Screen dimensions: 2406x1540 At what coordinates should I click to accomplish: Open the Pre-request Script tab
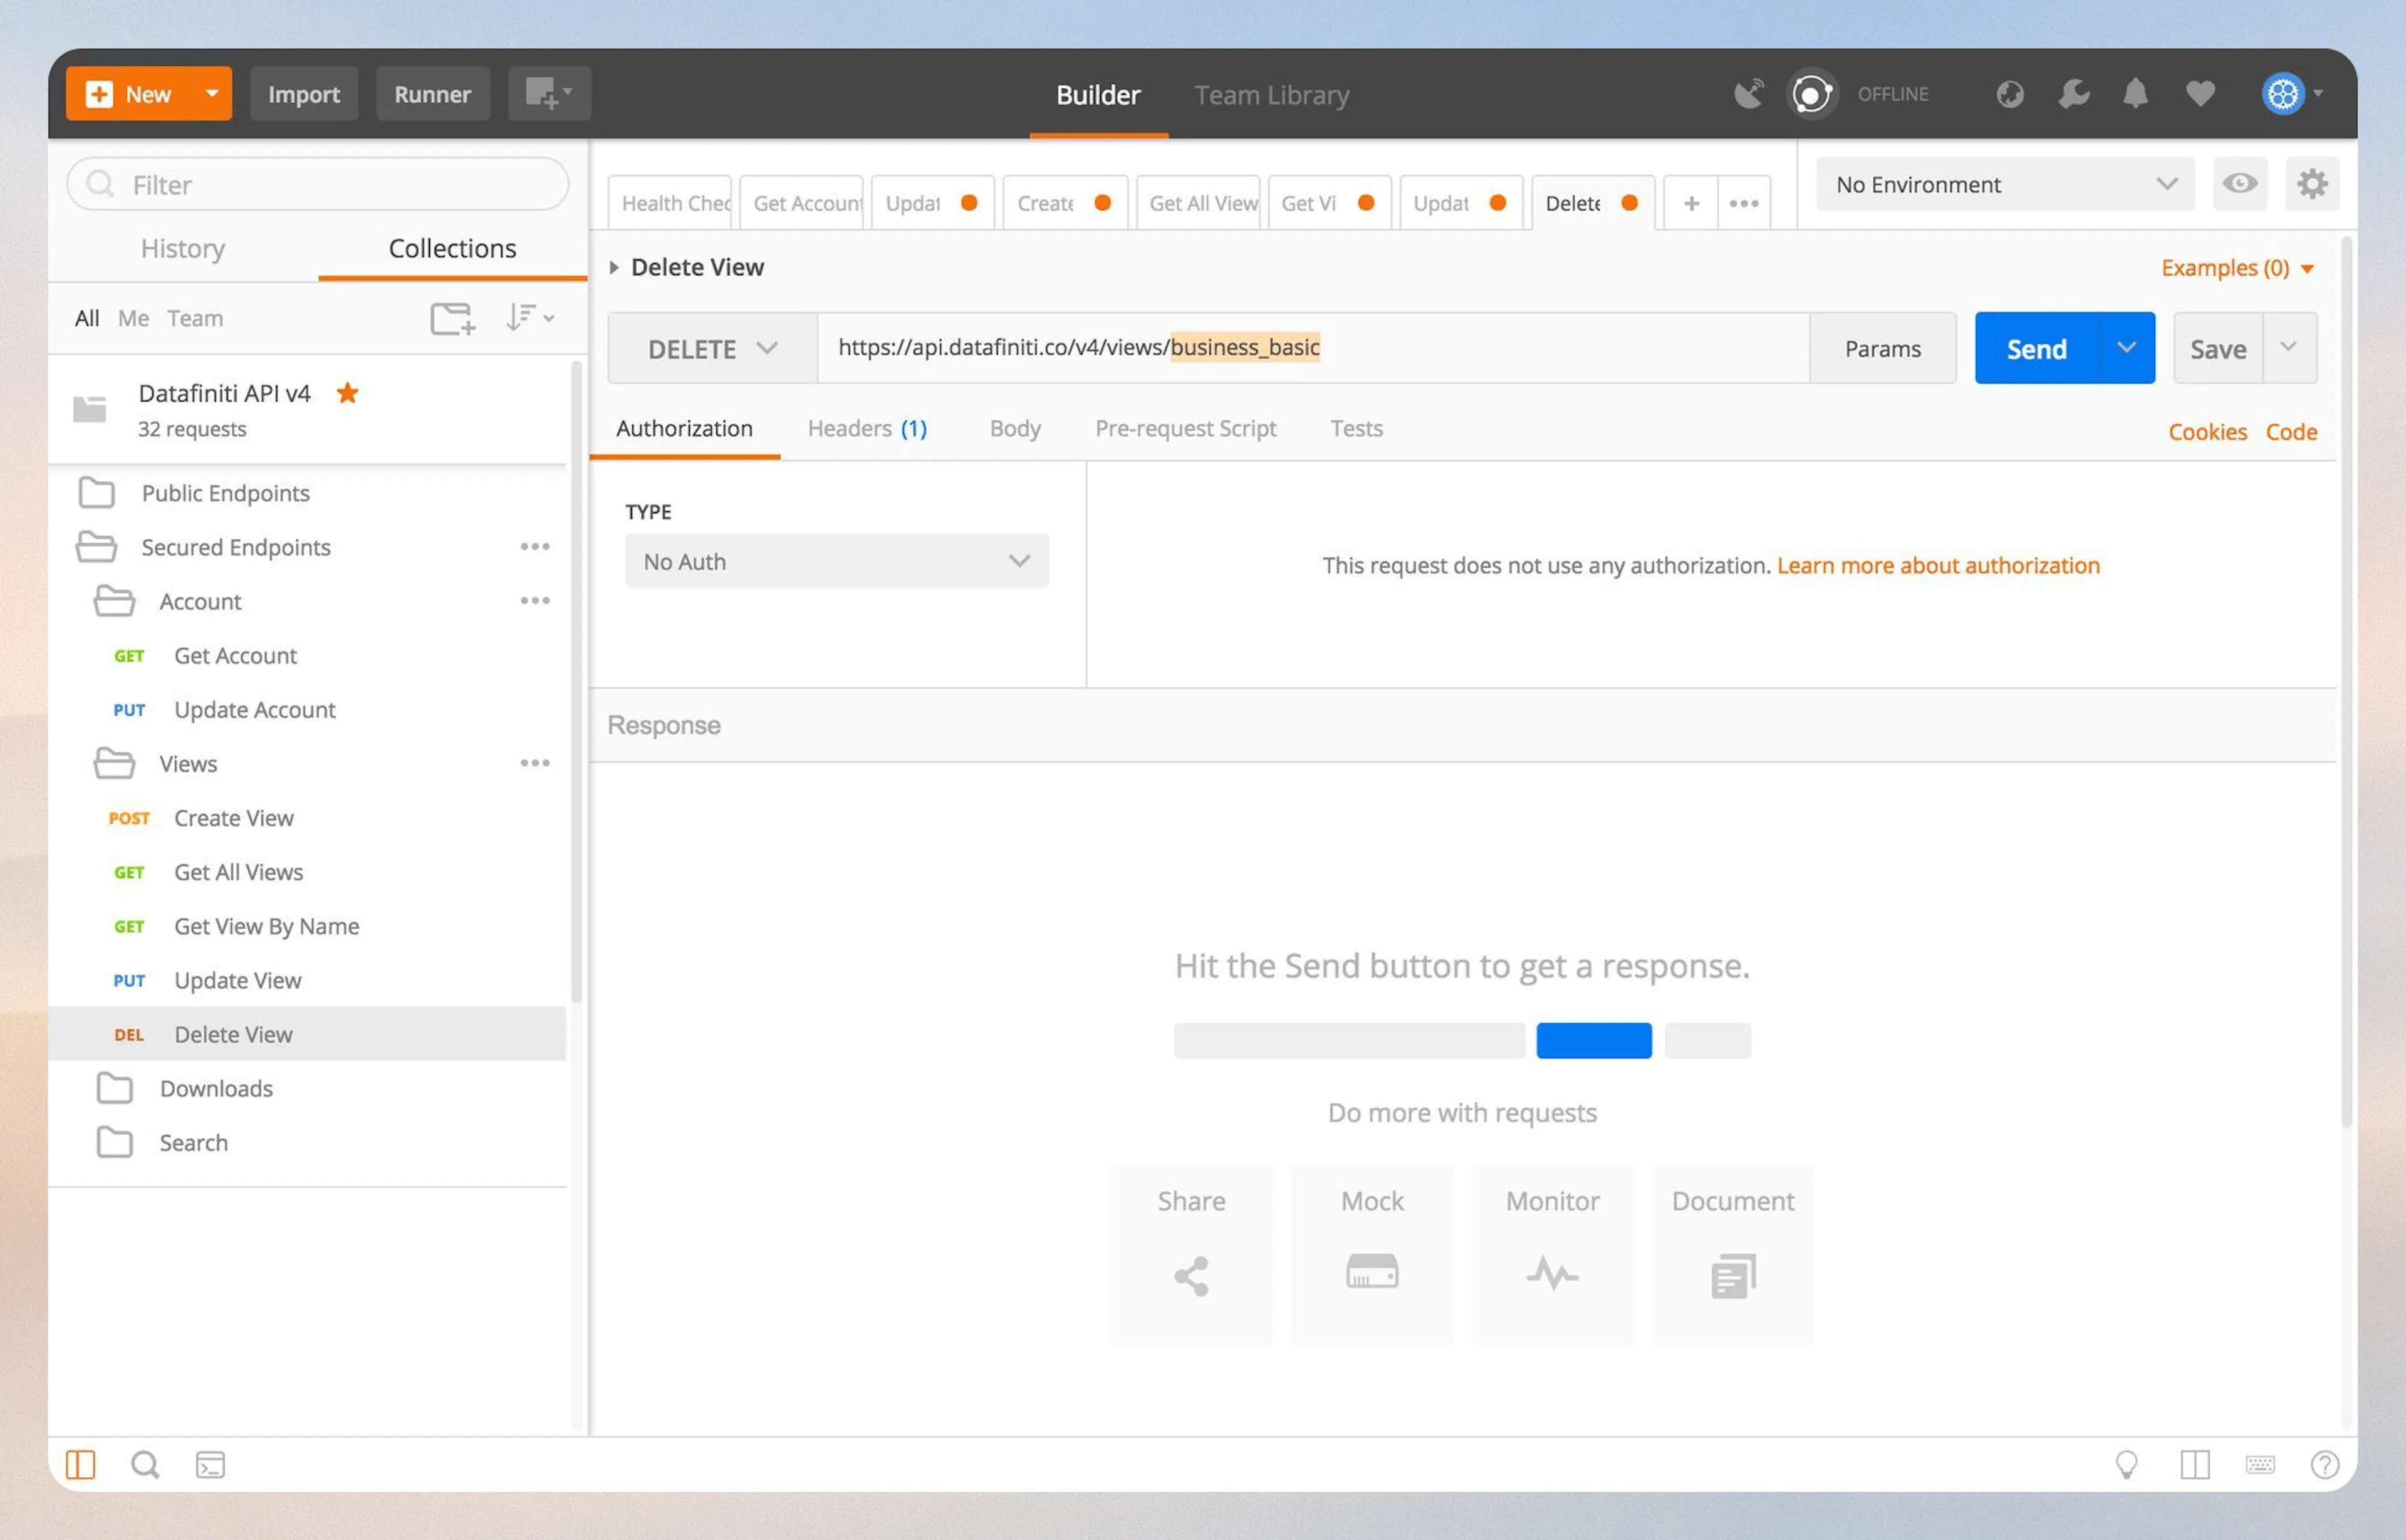(1186, 428)
